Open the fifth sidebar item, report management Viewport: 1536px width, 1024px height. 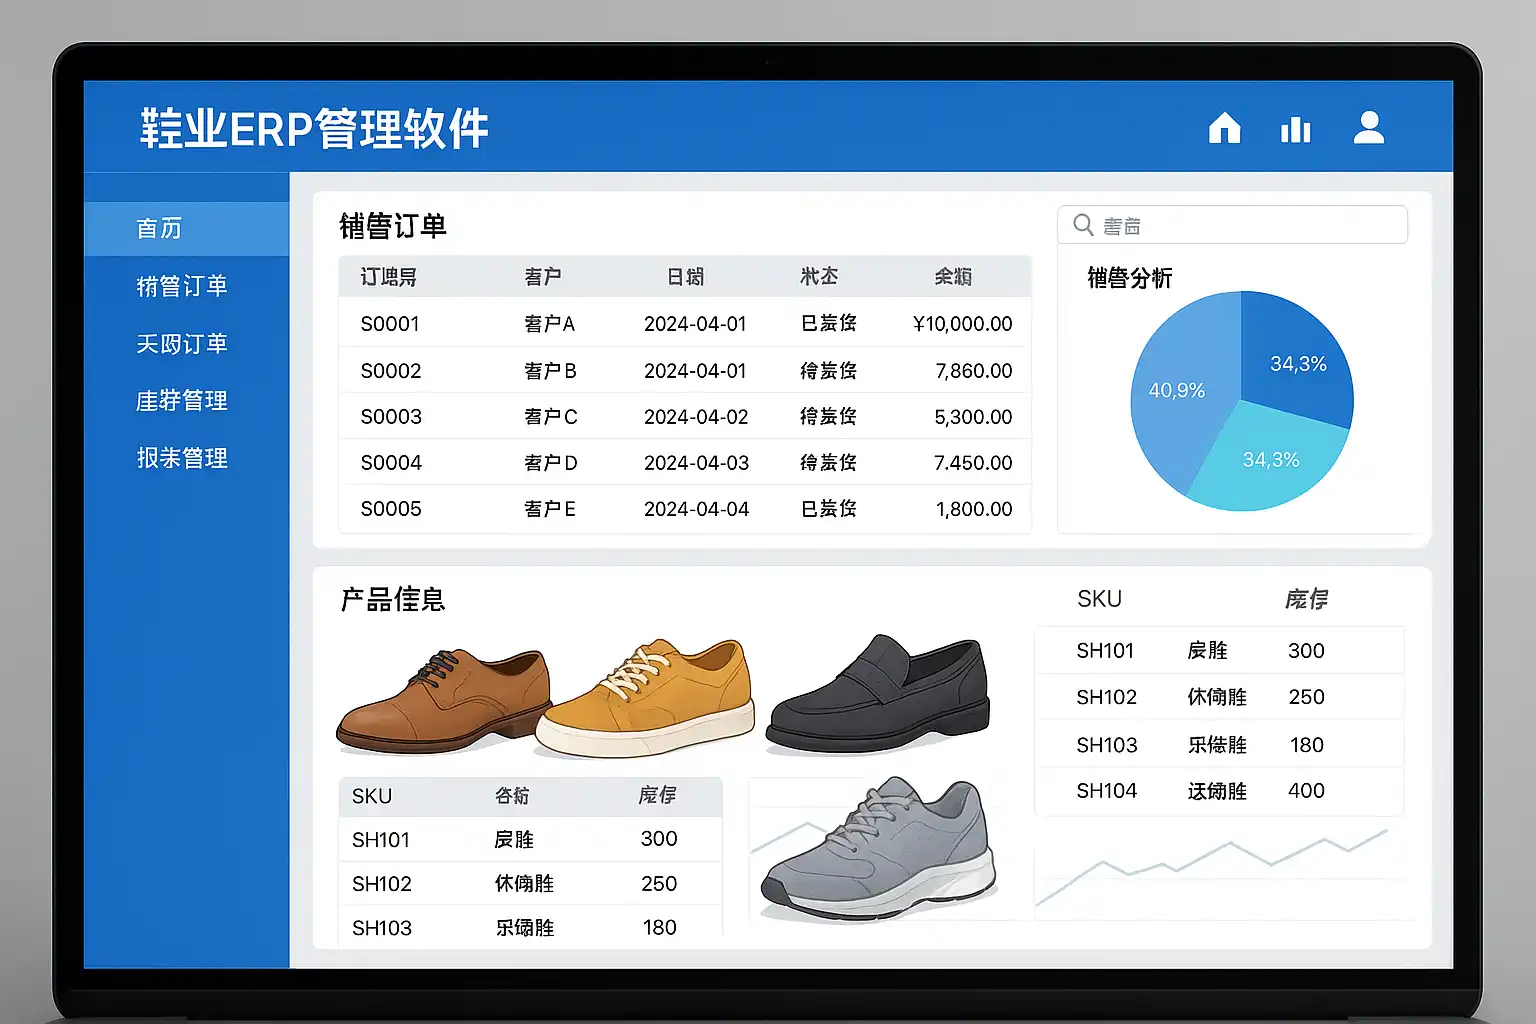pyautogui.click(x=182, y=458)
